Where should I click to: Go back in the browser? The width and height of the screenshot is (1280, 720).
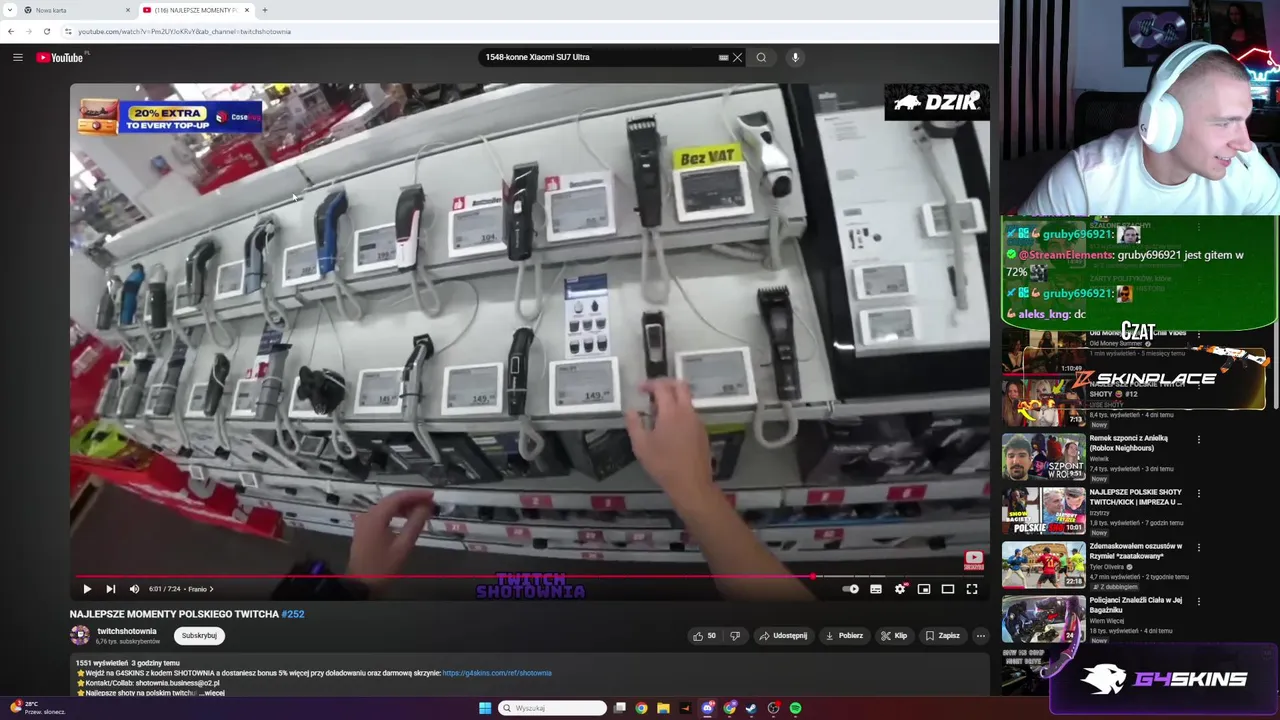coord(11,31)
